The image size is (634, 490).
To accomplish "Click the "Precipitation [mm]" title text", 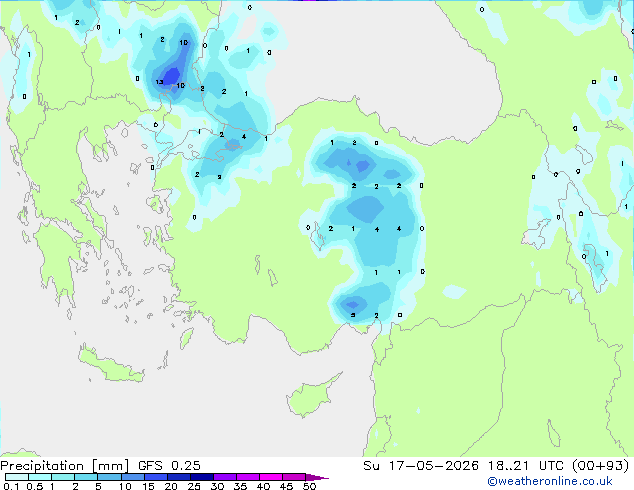I will coord(65,466).
